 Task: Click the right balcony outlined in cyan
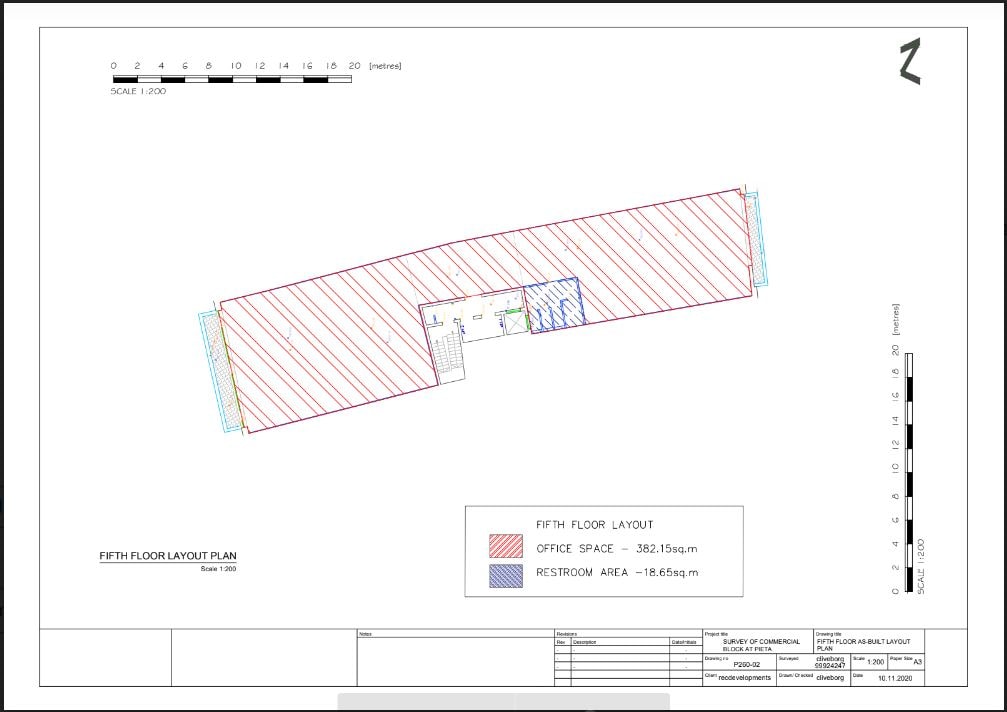pyautogui.click(x=756, y=239)
